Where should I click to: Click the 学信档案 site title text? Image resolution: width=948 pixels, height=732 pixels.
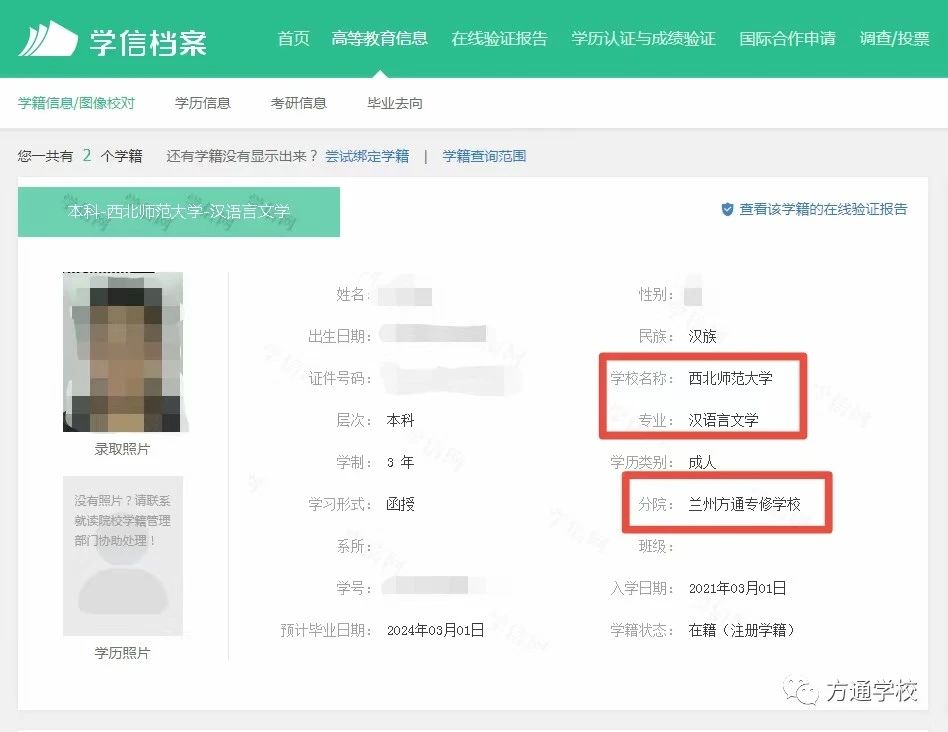click(x=148, y=41)
